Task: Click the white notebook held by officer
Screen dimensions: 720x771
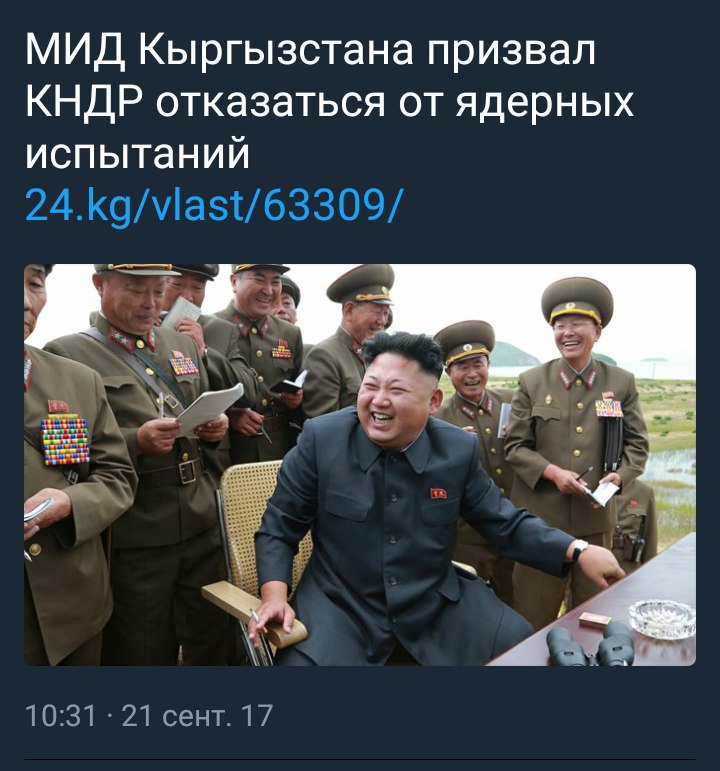Action: pyautogui.click(x=210, y=409)
